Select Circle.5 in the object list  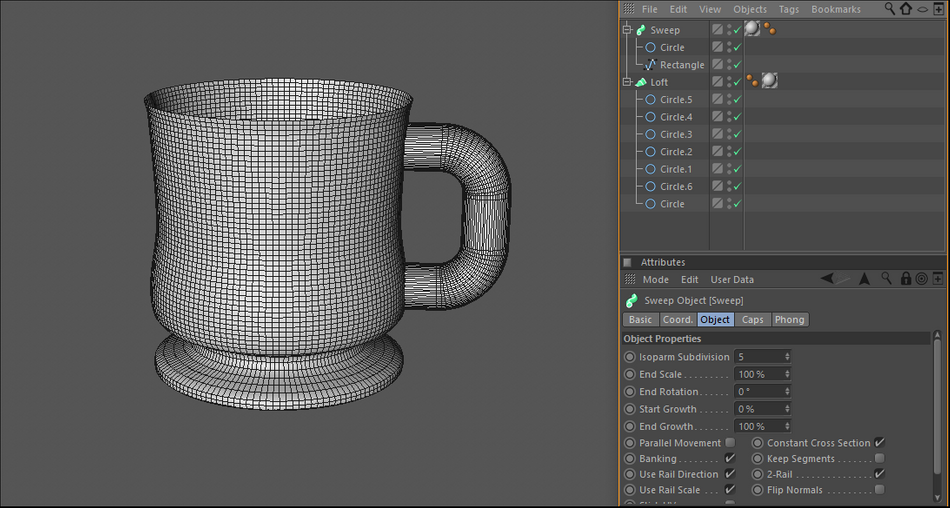coord(676,100)
